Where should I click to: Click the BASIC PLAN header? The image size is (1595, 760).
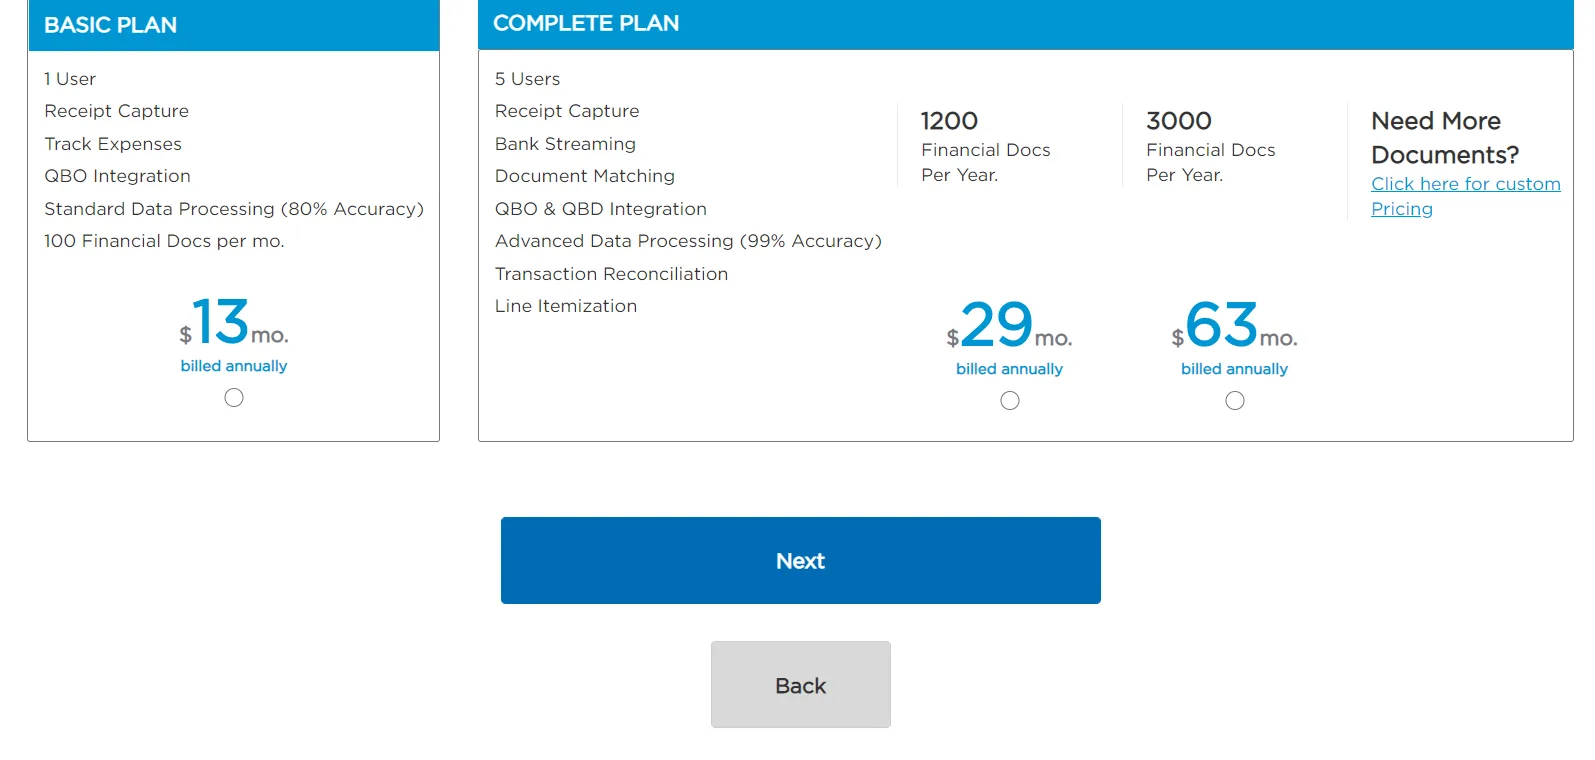(111, 25)
